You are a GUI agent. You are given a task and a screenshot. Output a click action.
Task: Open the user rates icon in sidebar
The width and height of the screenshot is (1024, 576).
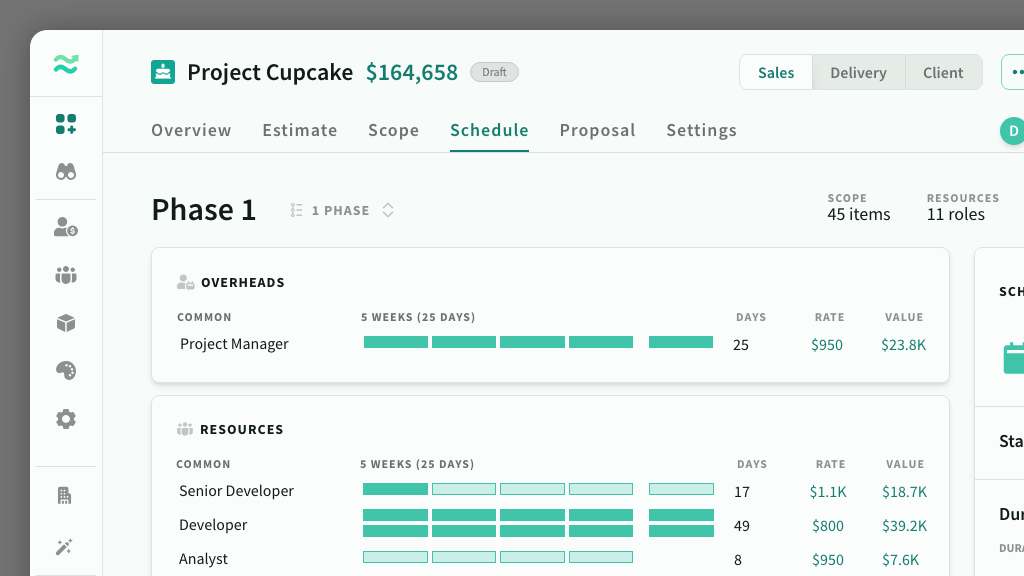pos(66,228)
